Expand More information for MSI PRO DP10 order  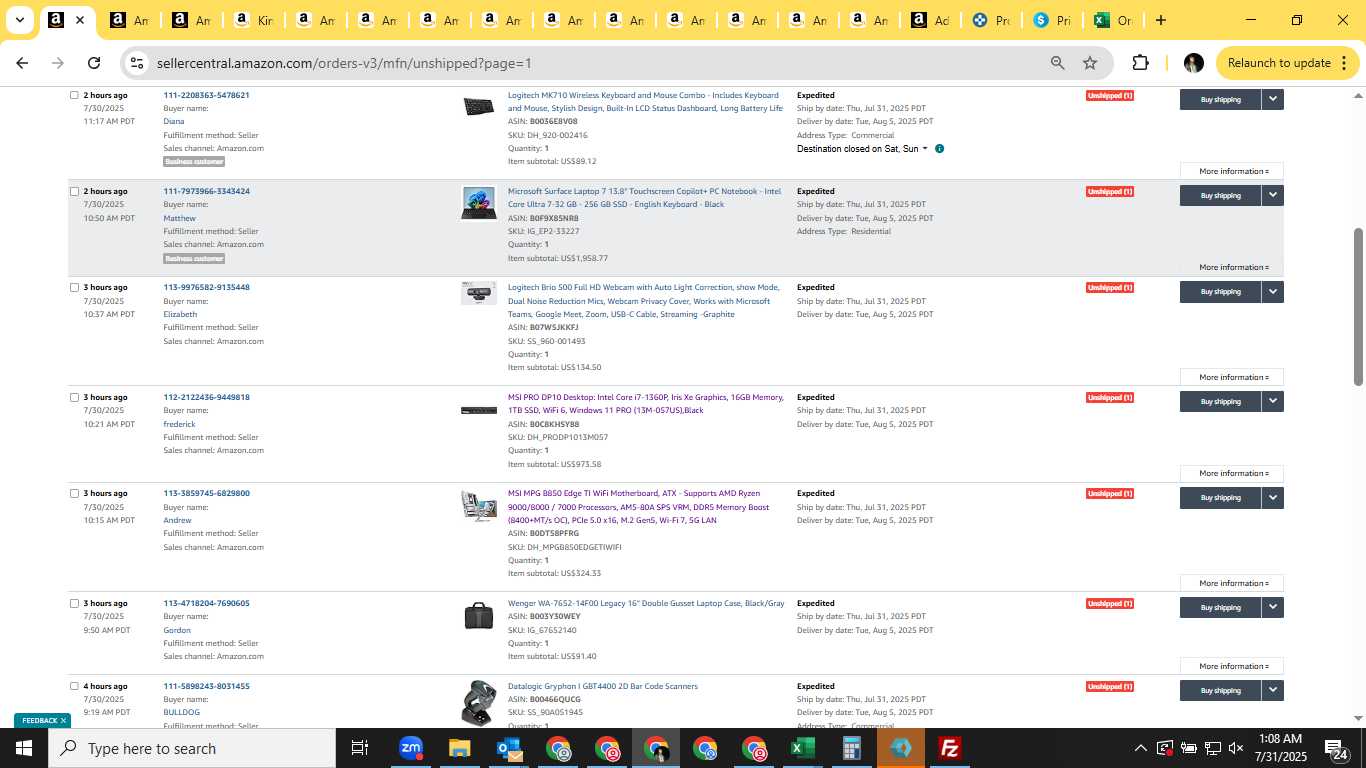(1232, 474)
